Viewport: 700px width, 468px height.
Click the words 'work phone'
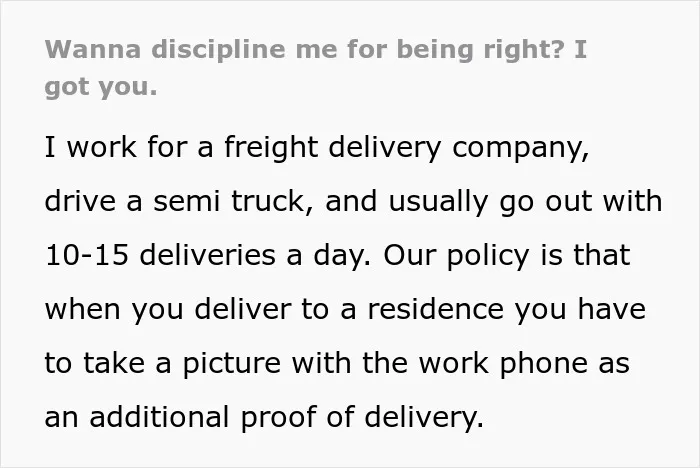[x=503, y=364]
